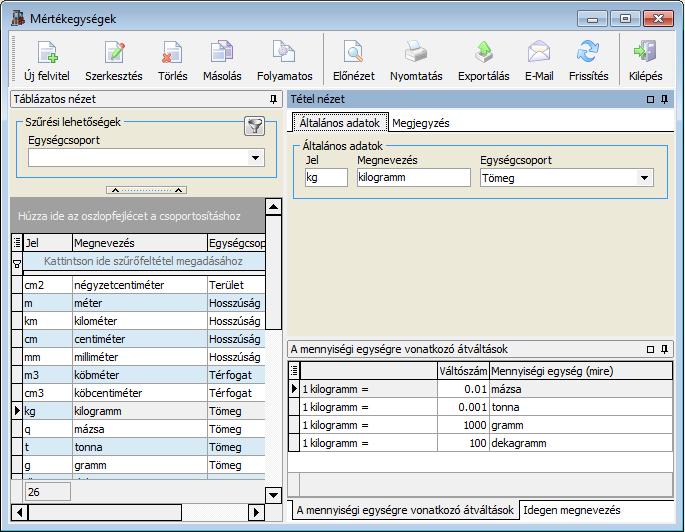Expand the Egységcsoport combo showing Tömeg
This screenshot has height=532, width=685.
tap(644, 178)
